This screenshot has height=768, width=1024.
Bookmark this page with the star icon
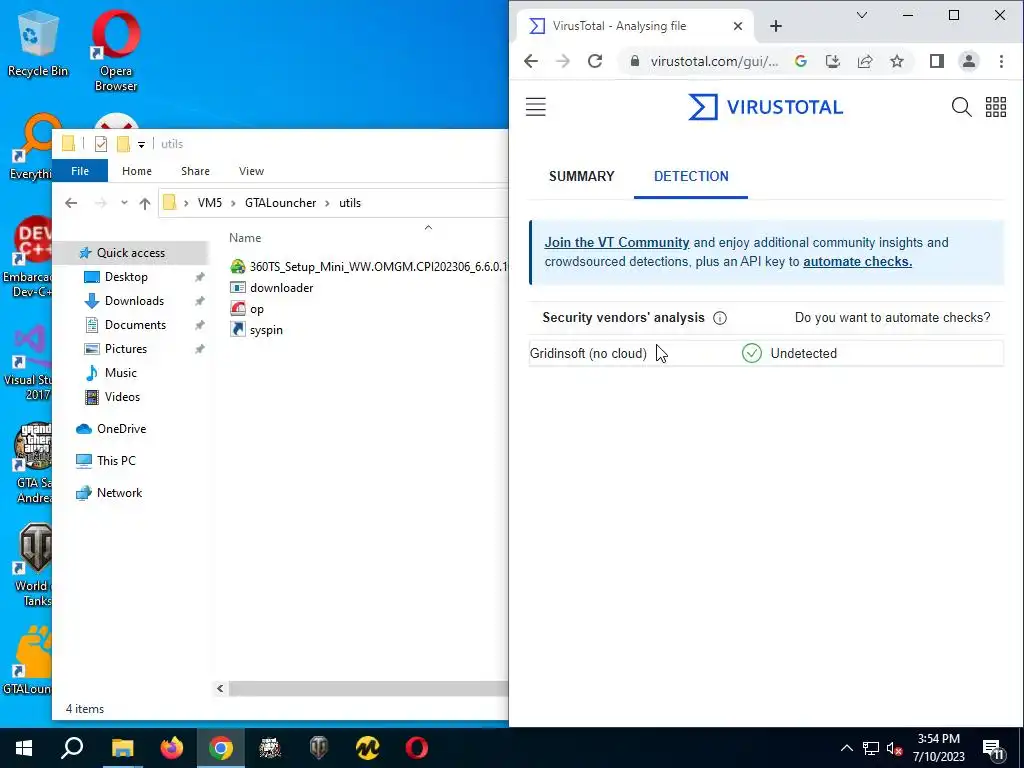pos(897,61)
